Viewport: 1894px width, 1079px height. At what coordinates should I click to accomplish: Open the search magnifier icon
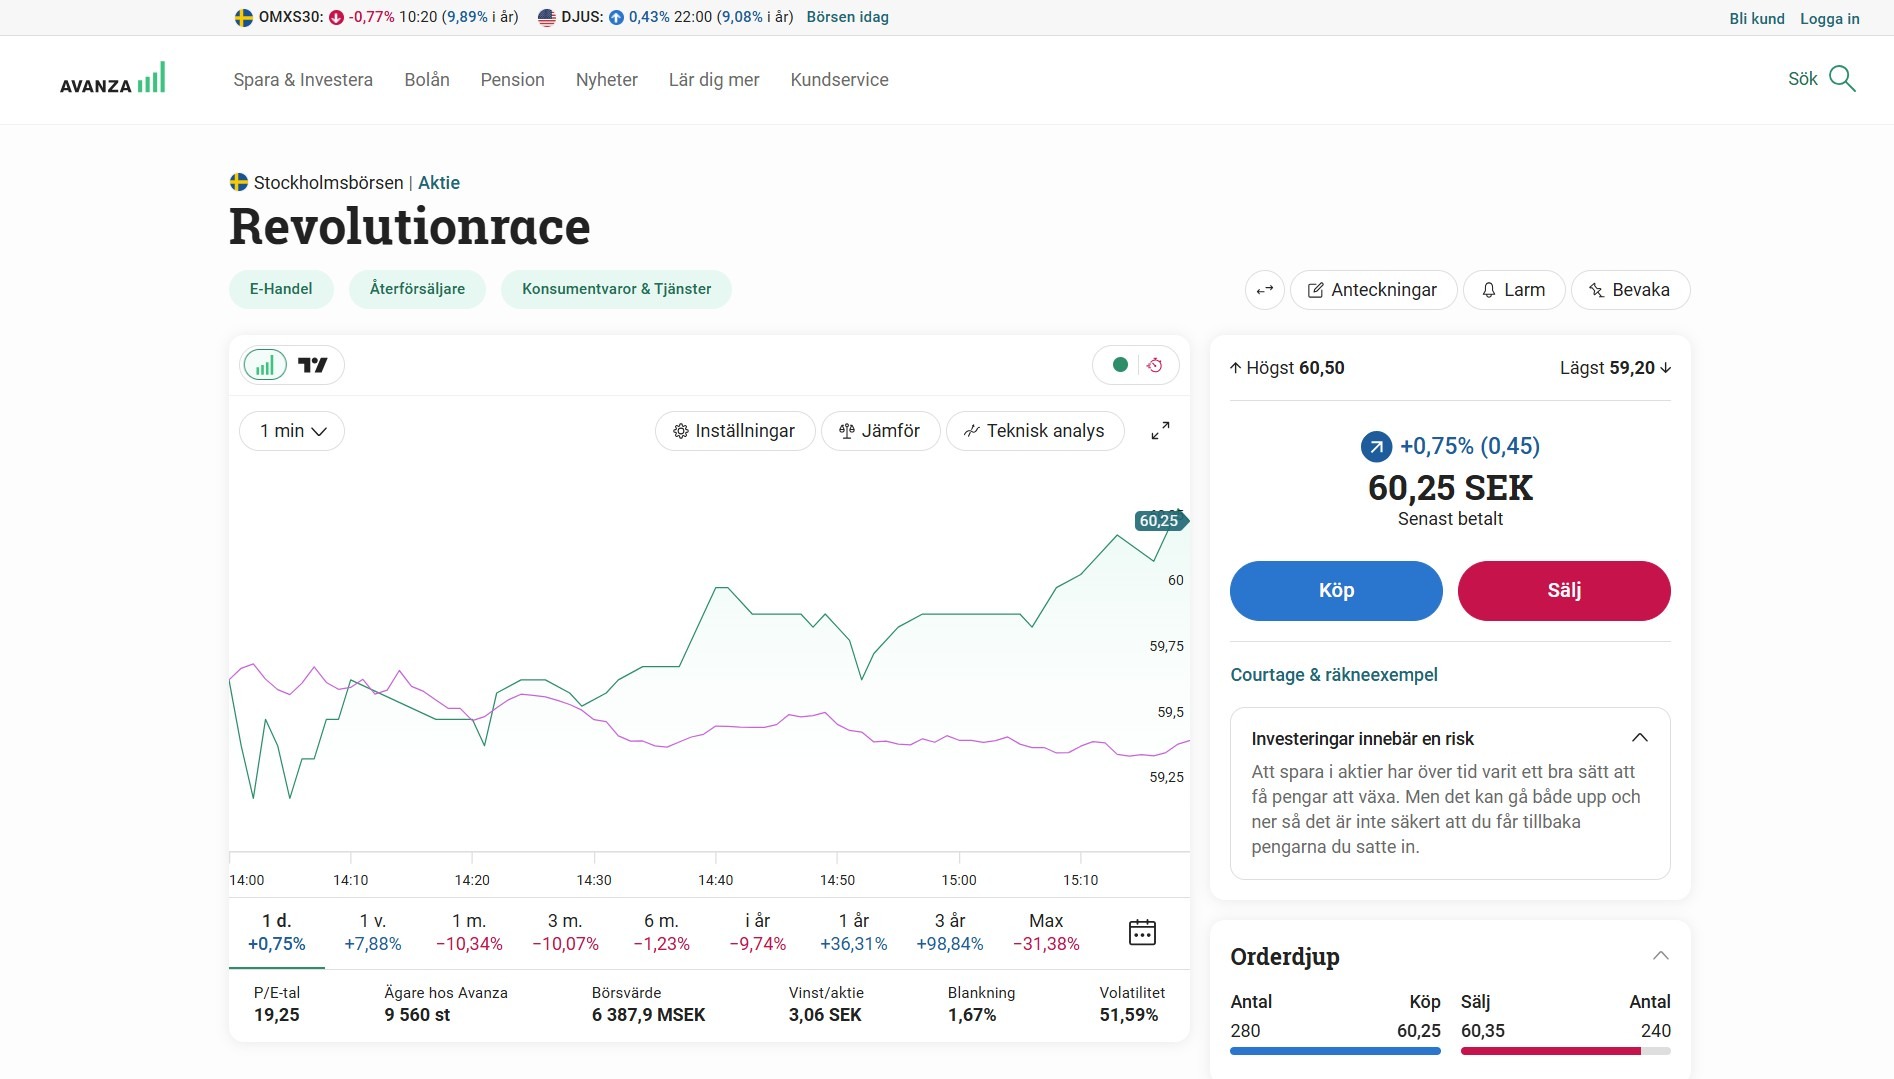[x=1842, y=79]
